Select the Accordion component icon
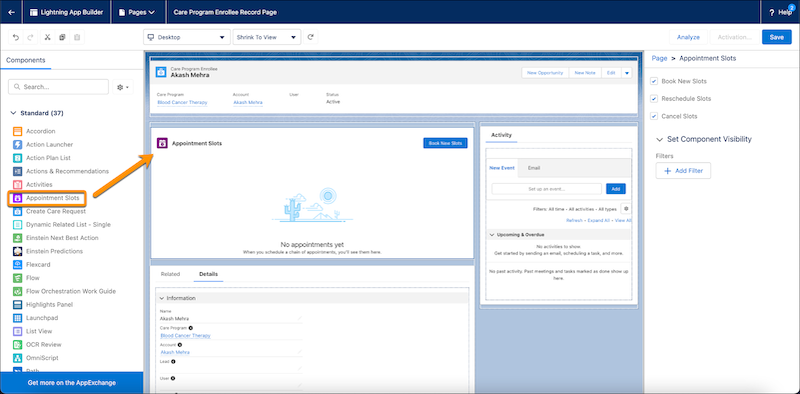This screenshot has width=800, height=394. coord(17,131)
